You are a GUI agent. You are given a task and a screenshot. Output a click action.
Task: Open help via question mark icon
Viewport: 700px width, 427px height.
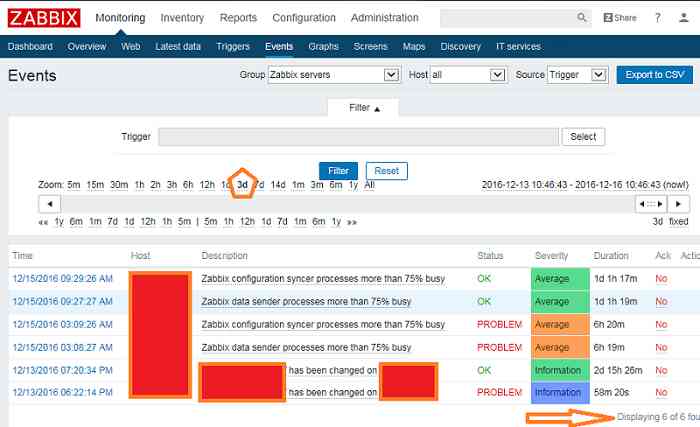(658, 18)
